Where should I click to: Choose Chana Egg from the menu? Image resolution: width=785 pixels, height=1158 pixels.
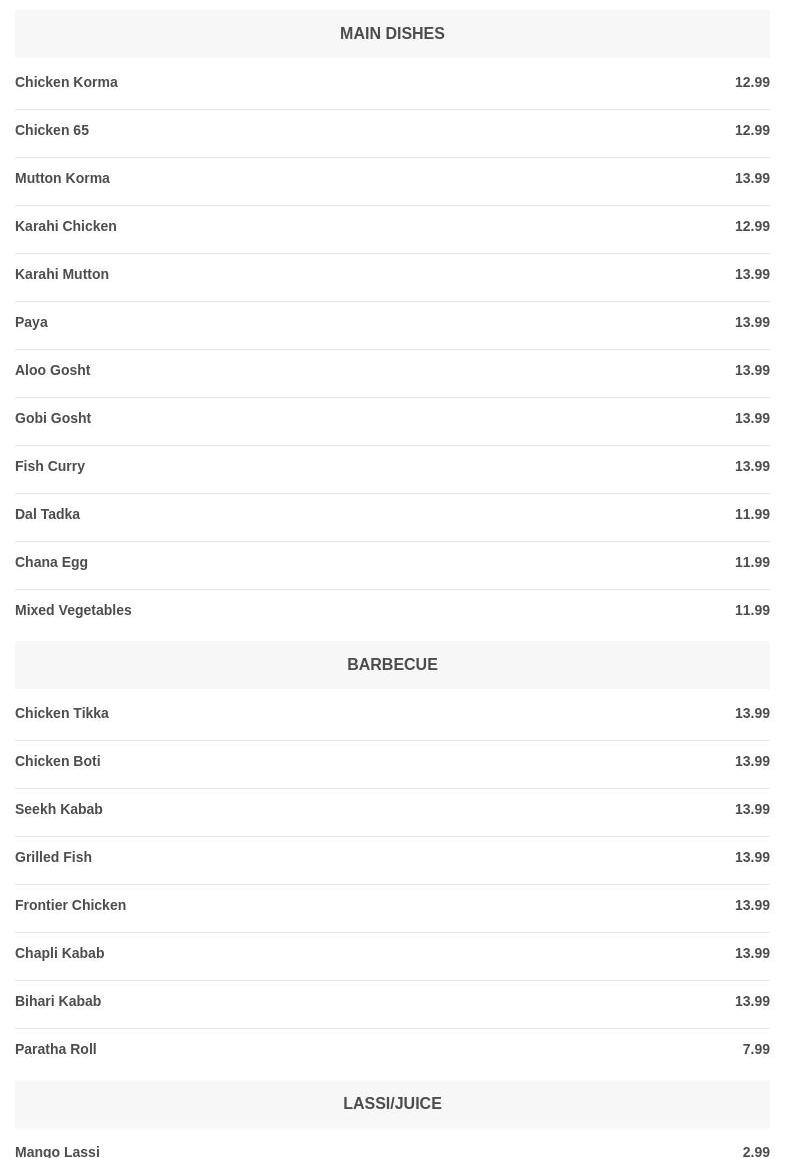click(51, 562)
